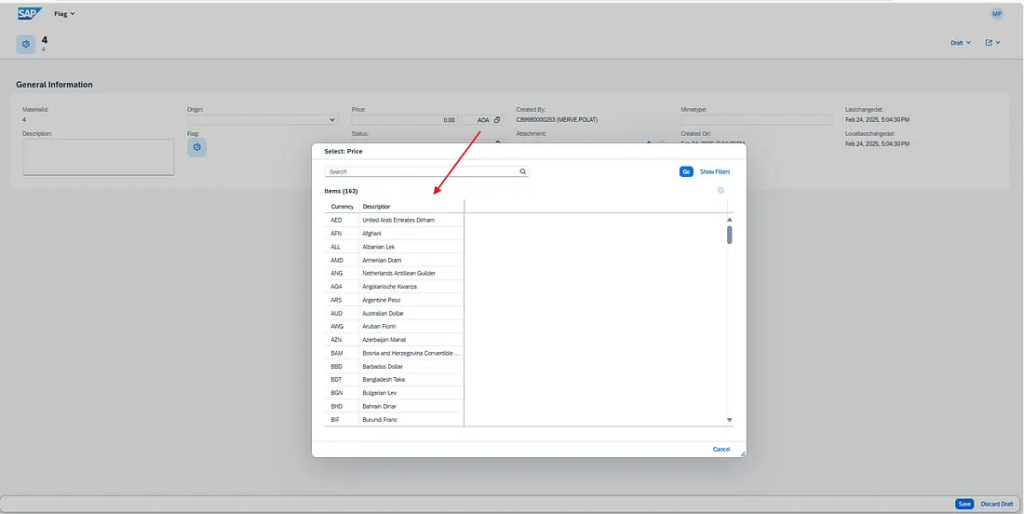Click the Search field in Select: Price

[x=422, y=172]
